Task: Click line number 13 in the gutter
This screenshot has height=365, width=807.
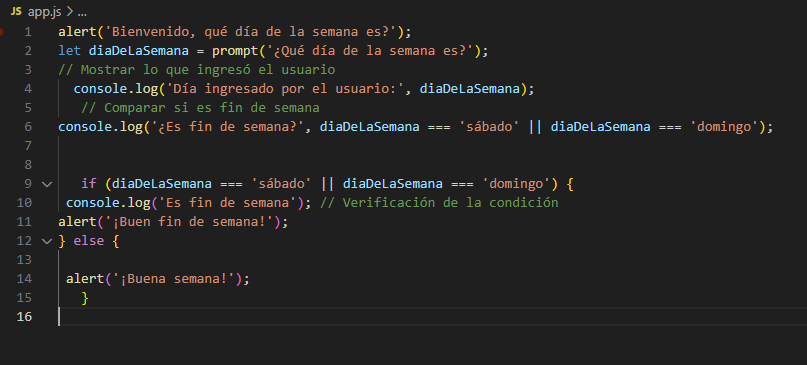Action: (x=24, y=259)
